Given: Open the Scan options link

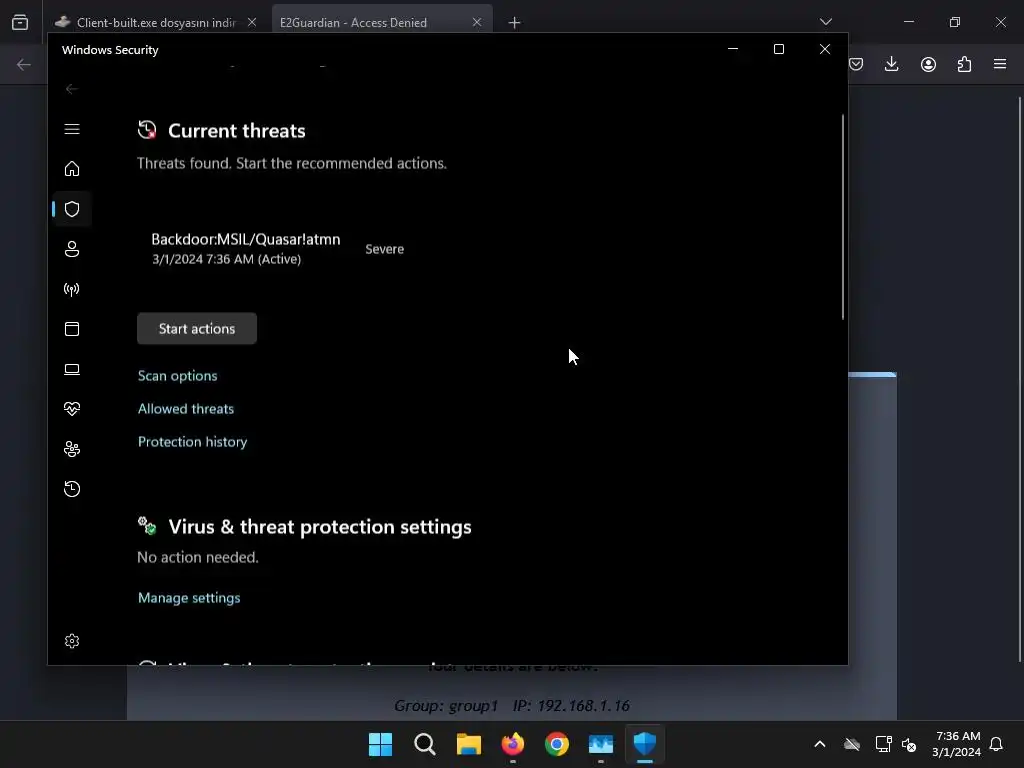Looking at the screenshot, I should [x=178, y=376].
